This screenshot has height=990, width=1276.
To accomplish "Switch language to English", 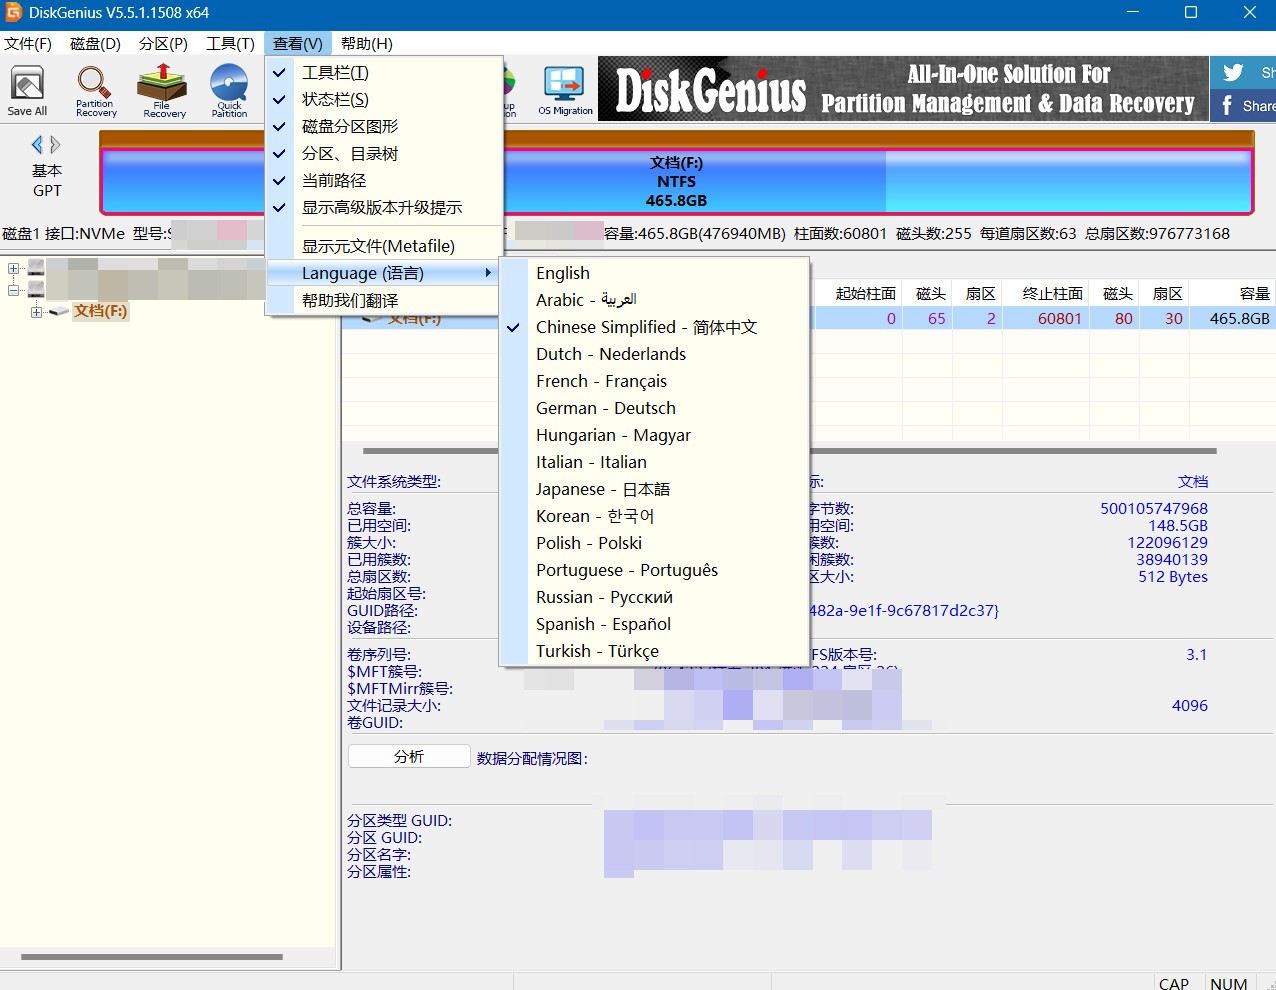I will click(x=654, y=273).
